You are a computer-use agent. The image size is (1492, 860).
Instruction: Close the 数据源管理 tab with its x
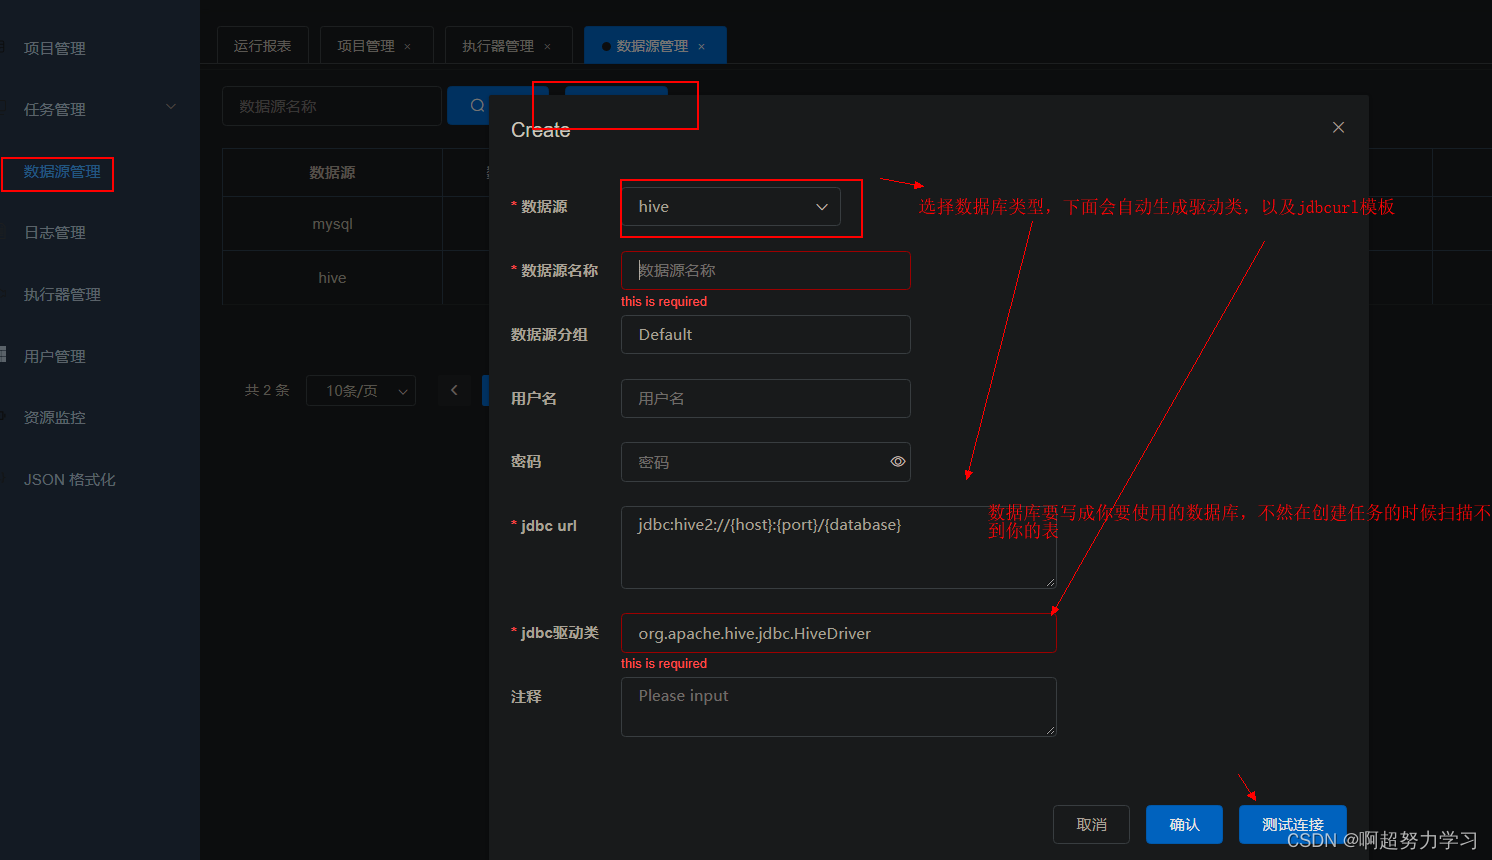(x=701, y=47)
